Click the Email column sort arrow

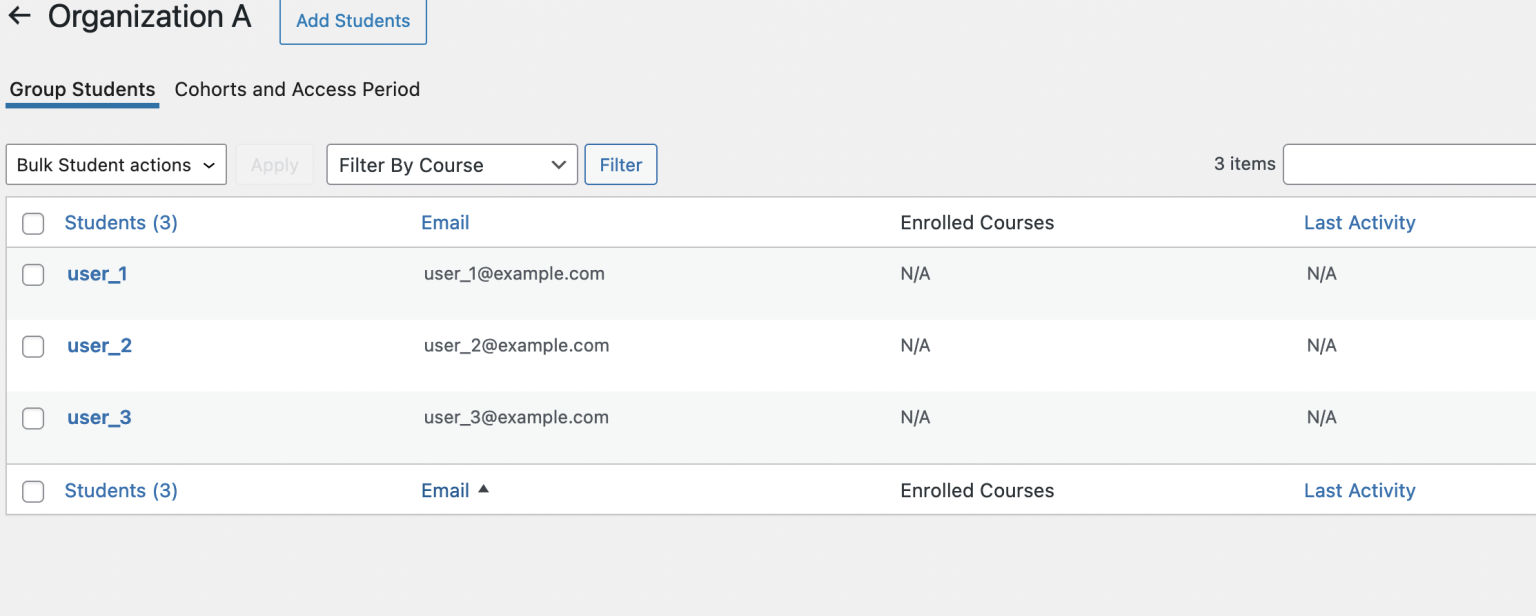coord(484,489)
